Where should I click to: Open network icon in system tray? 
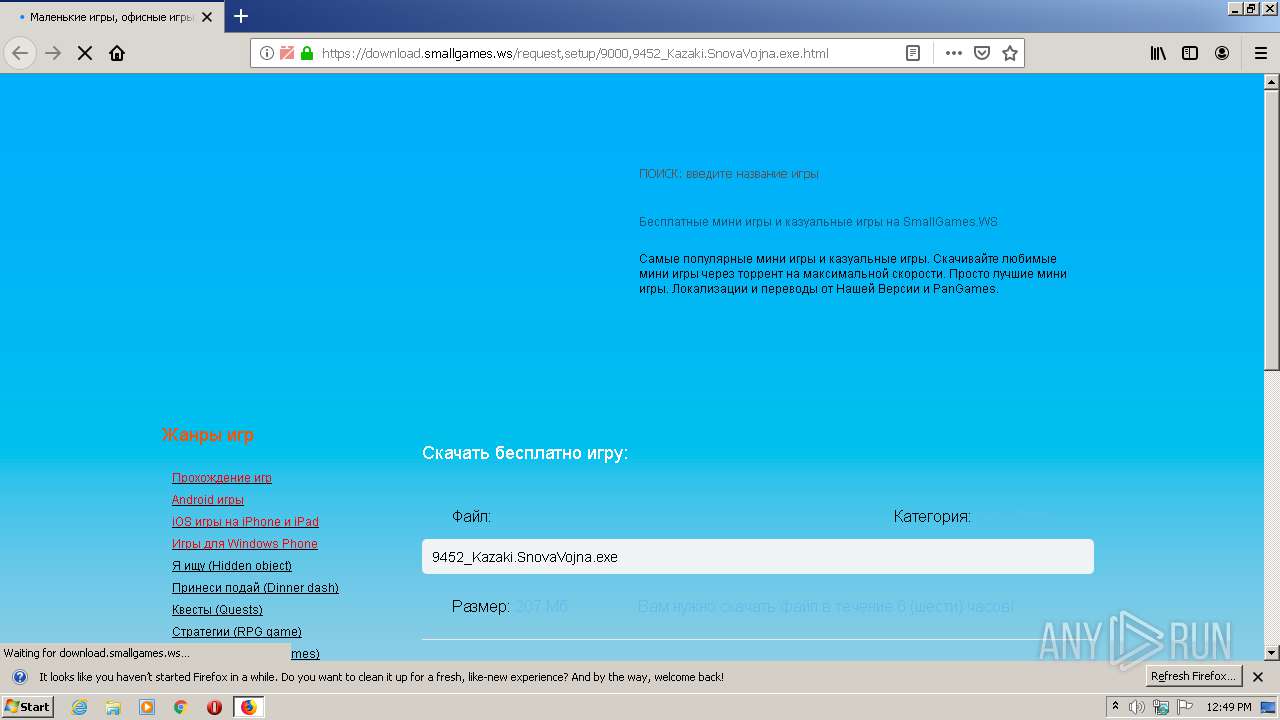click(1161, 707)
